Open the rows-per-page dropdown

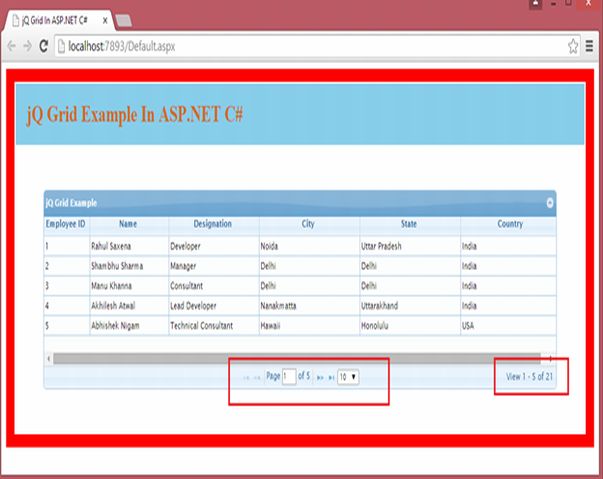pyautogui.click(x=348, y=377)
